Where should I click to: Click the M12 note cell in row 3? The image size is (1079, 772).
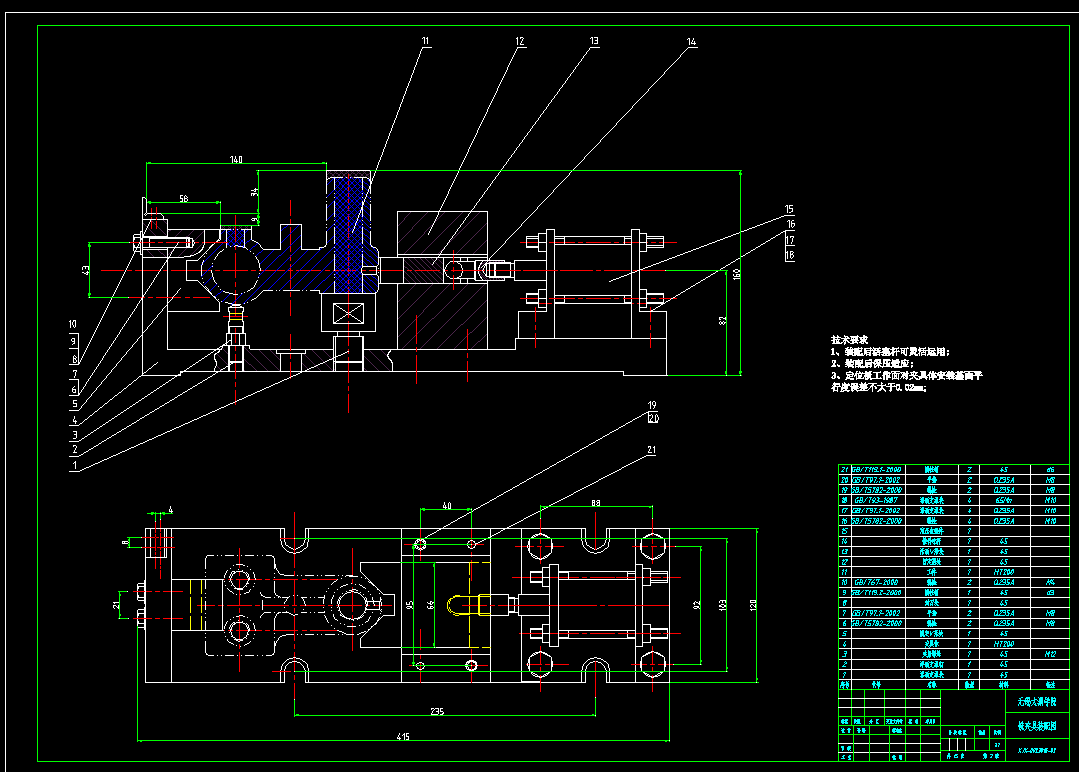tap(1050, 654)
